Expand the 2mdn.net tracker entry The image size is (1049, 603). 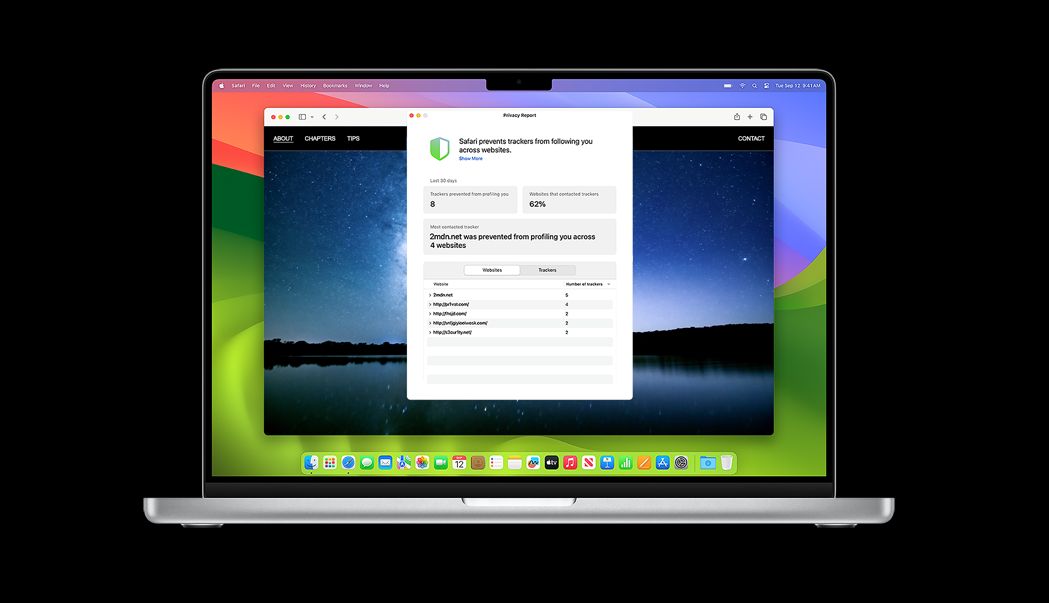437,294
